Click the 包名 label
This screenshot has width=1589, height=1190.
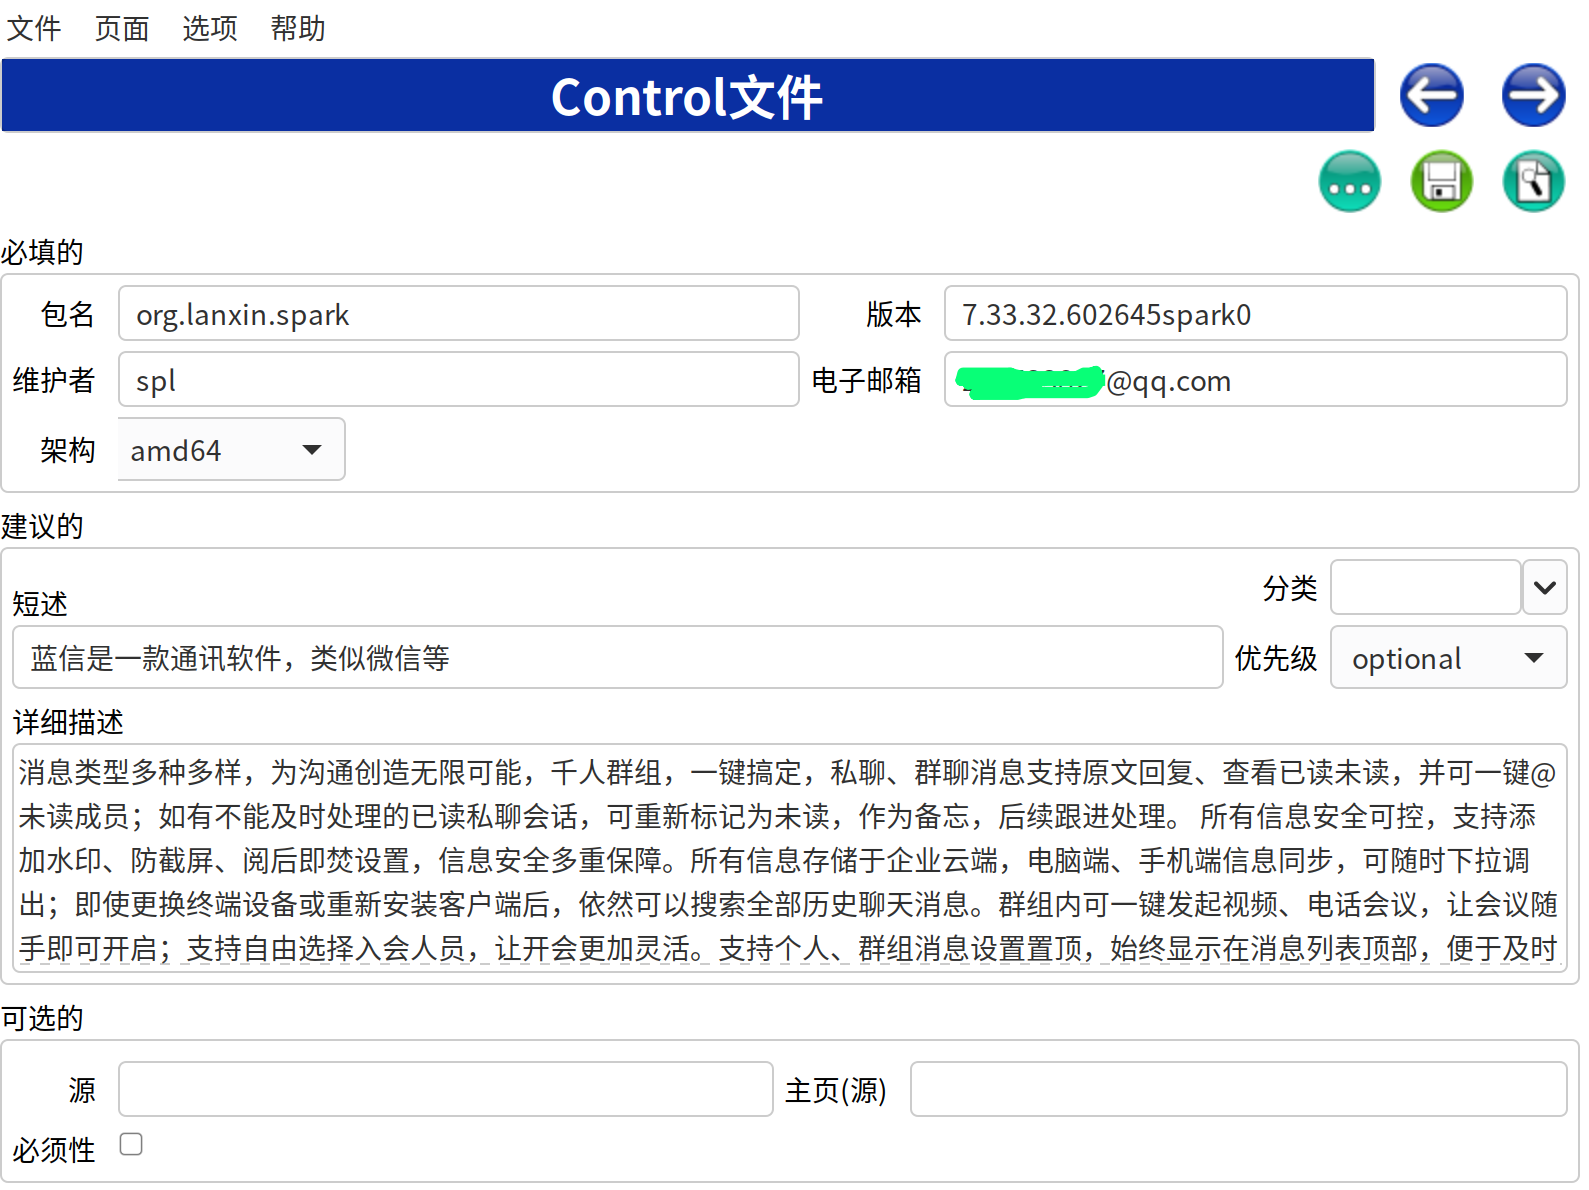coord(68,314)
